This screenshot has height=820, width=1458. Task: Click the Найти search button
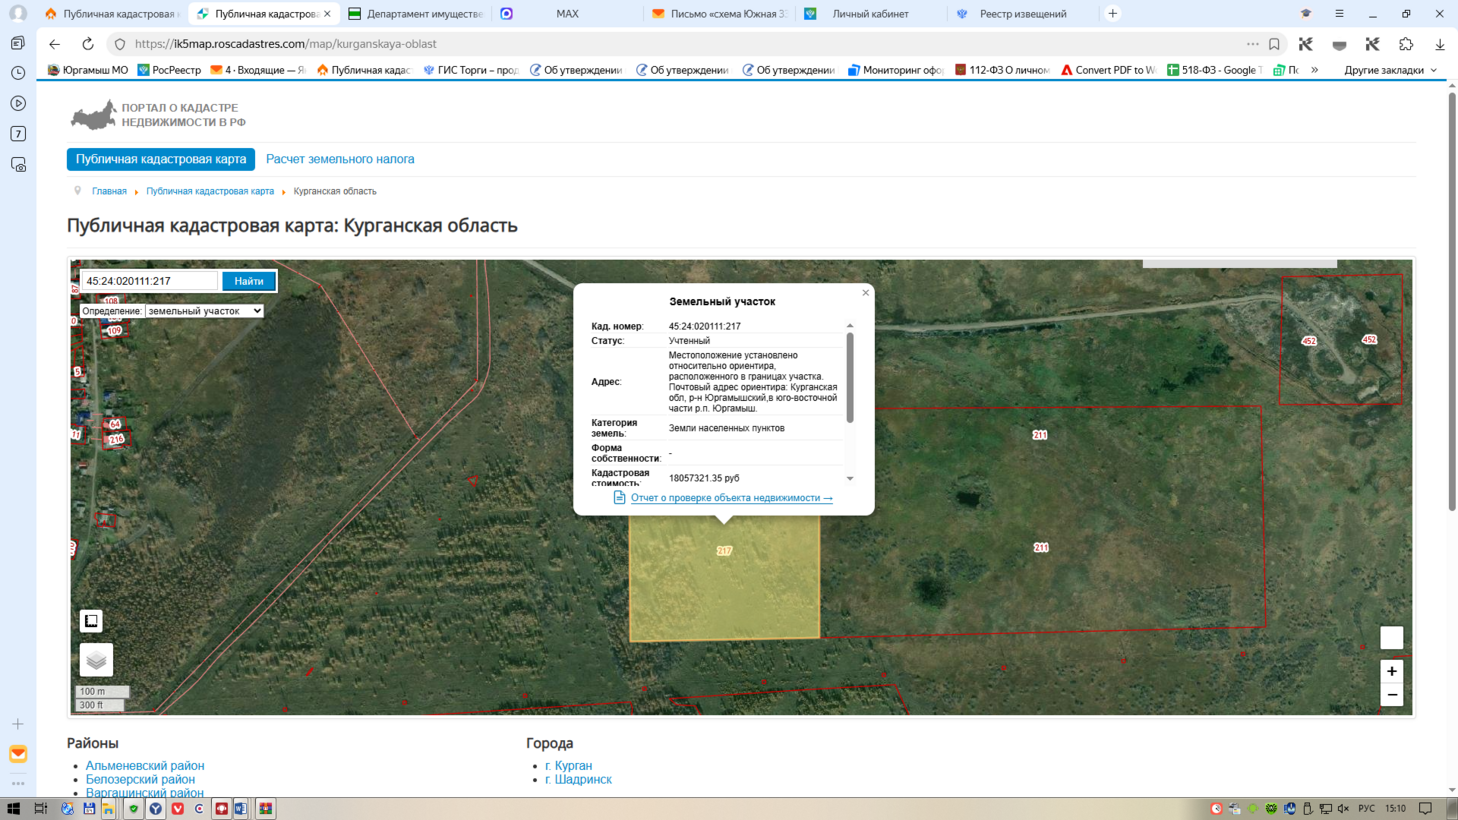point(249,281)
